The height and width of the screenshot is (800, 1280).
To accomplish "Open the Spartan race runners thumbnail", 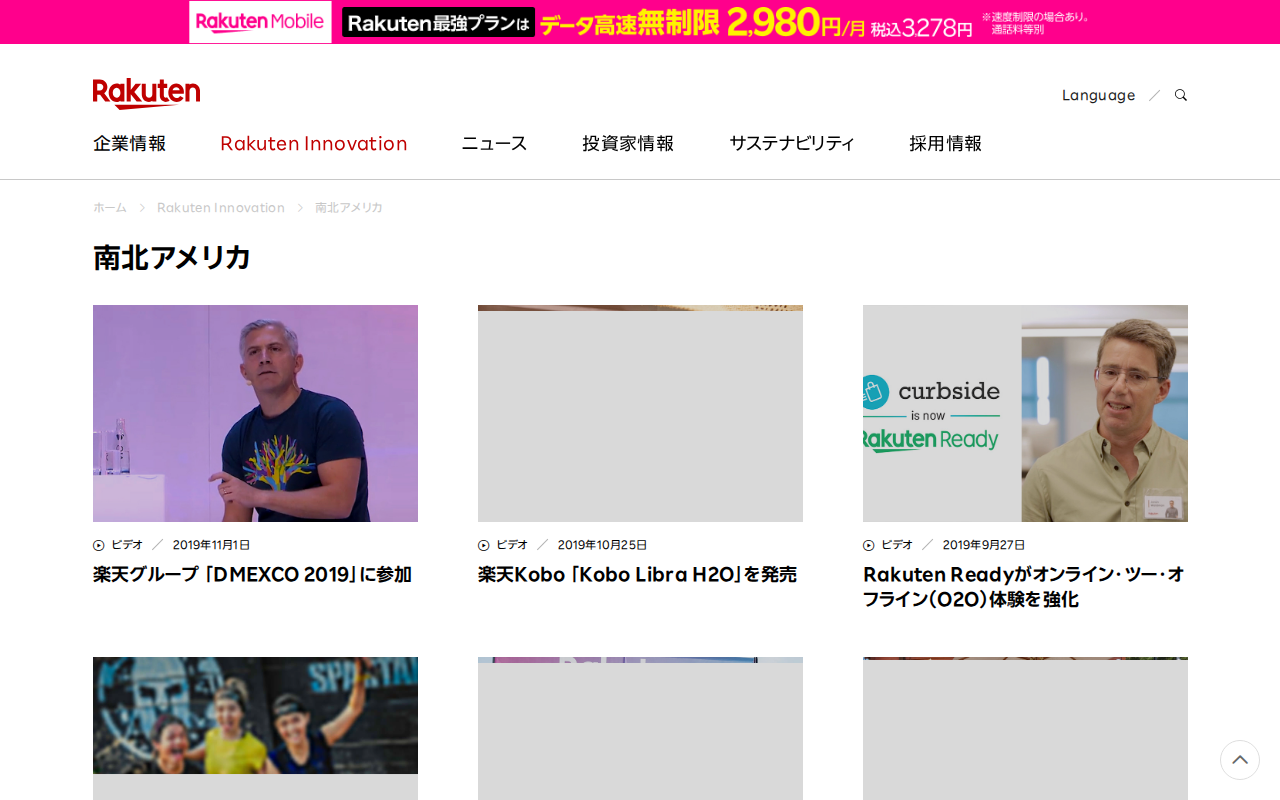I will click(255, 728).
